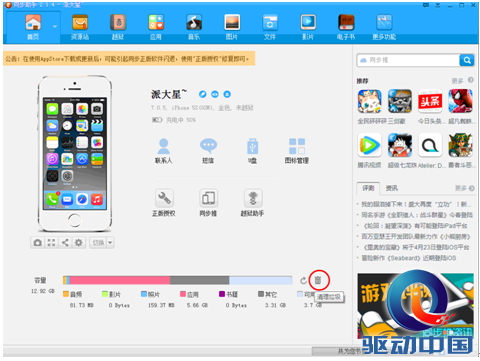This screenshot has height=361, width=480.
Task: Click the trash clean-up icon circled in red
Action: (318, 280)
